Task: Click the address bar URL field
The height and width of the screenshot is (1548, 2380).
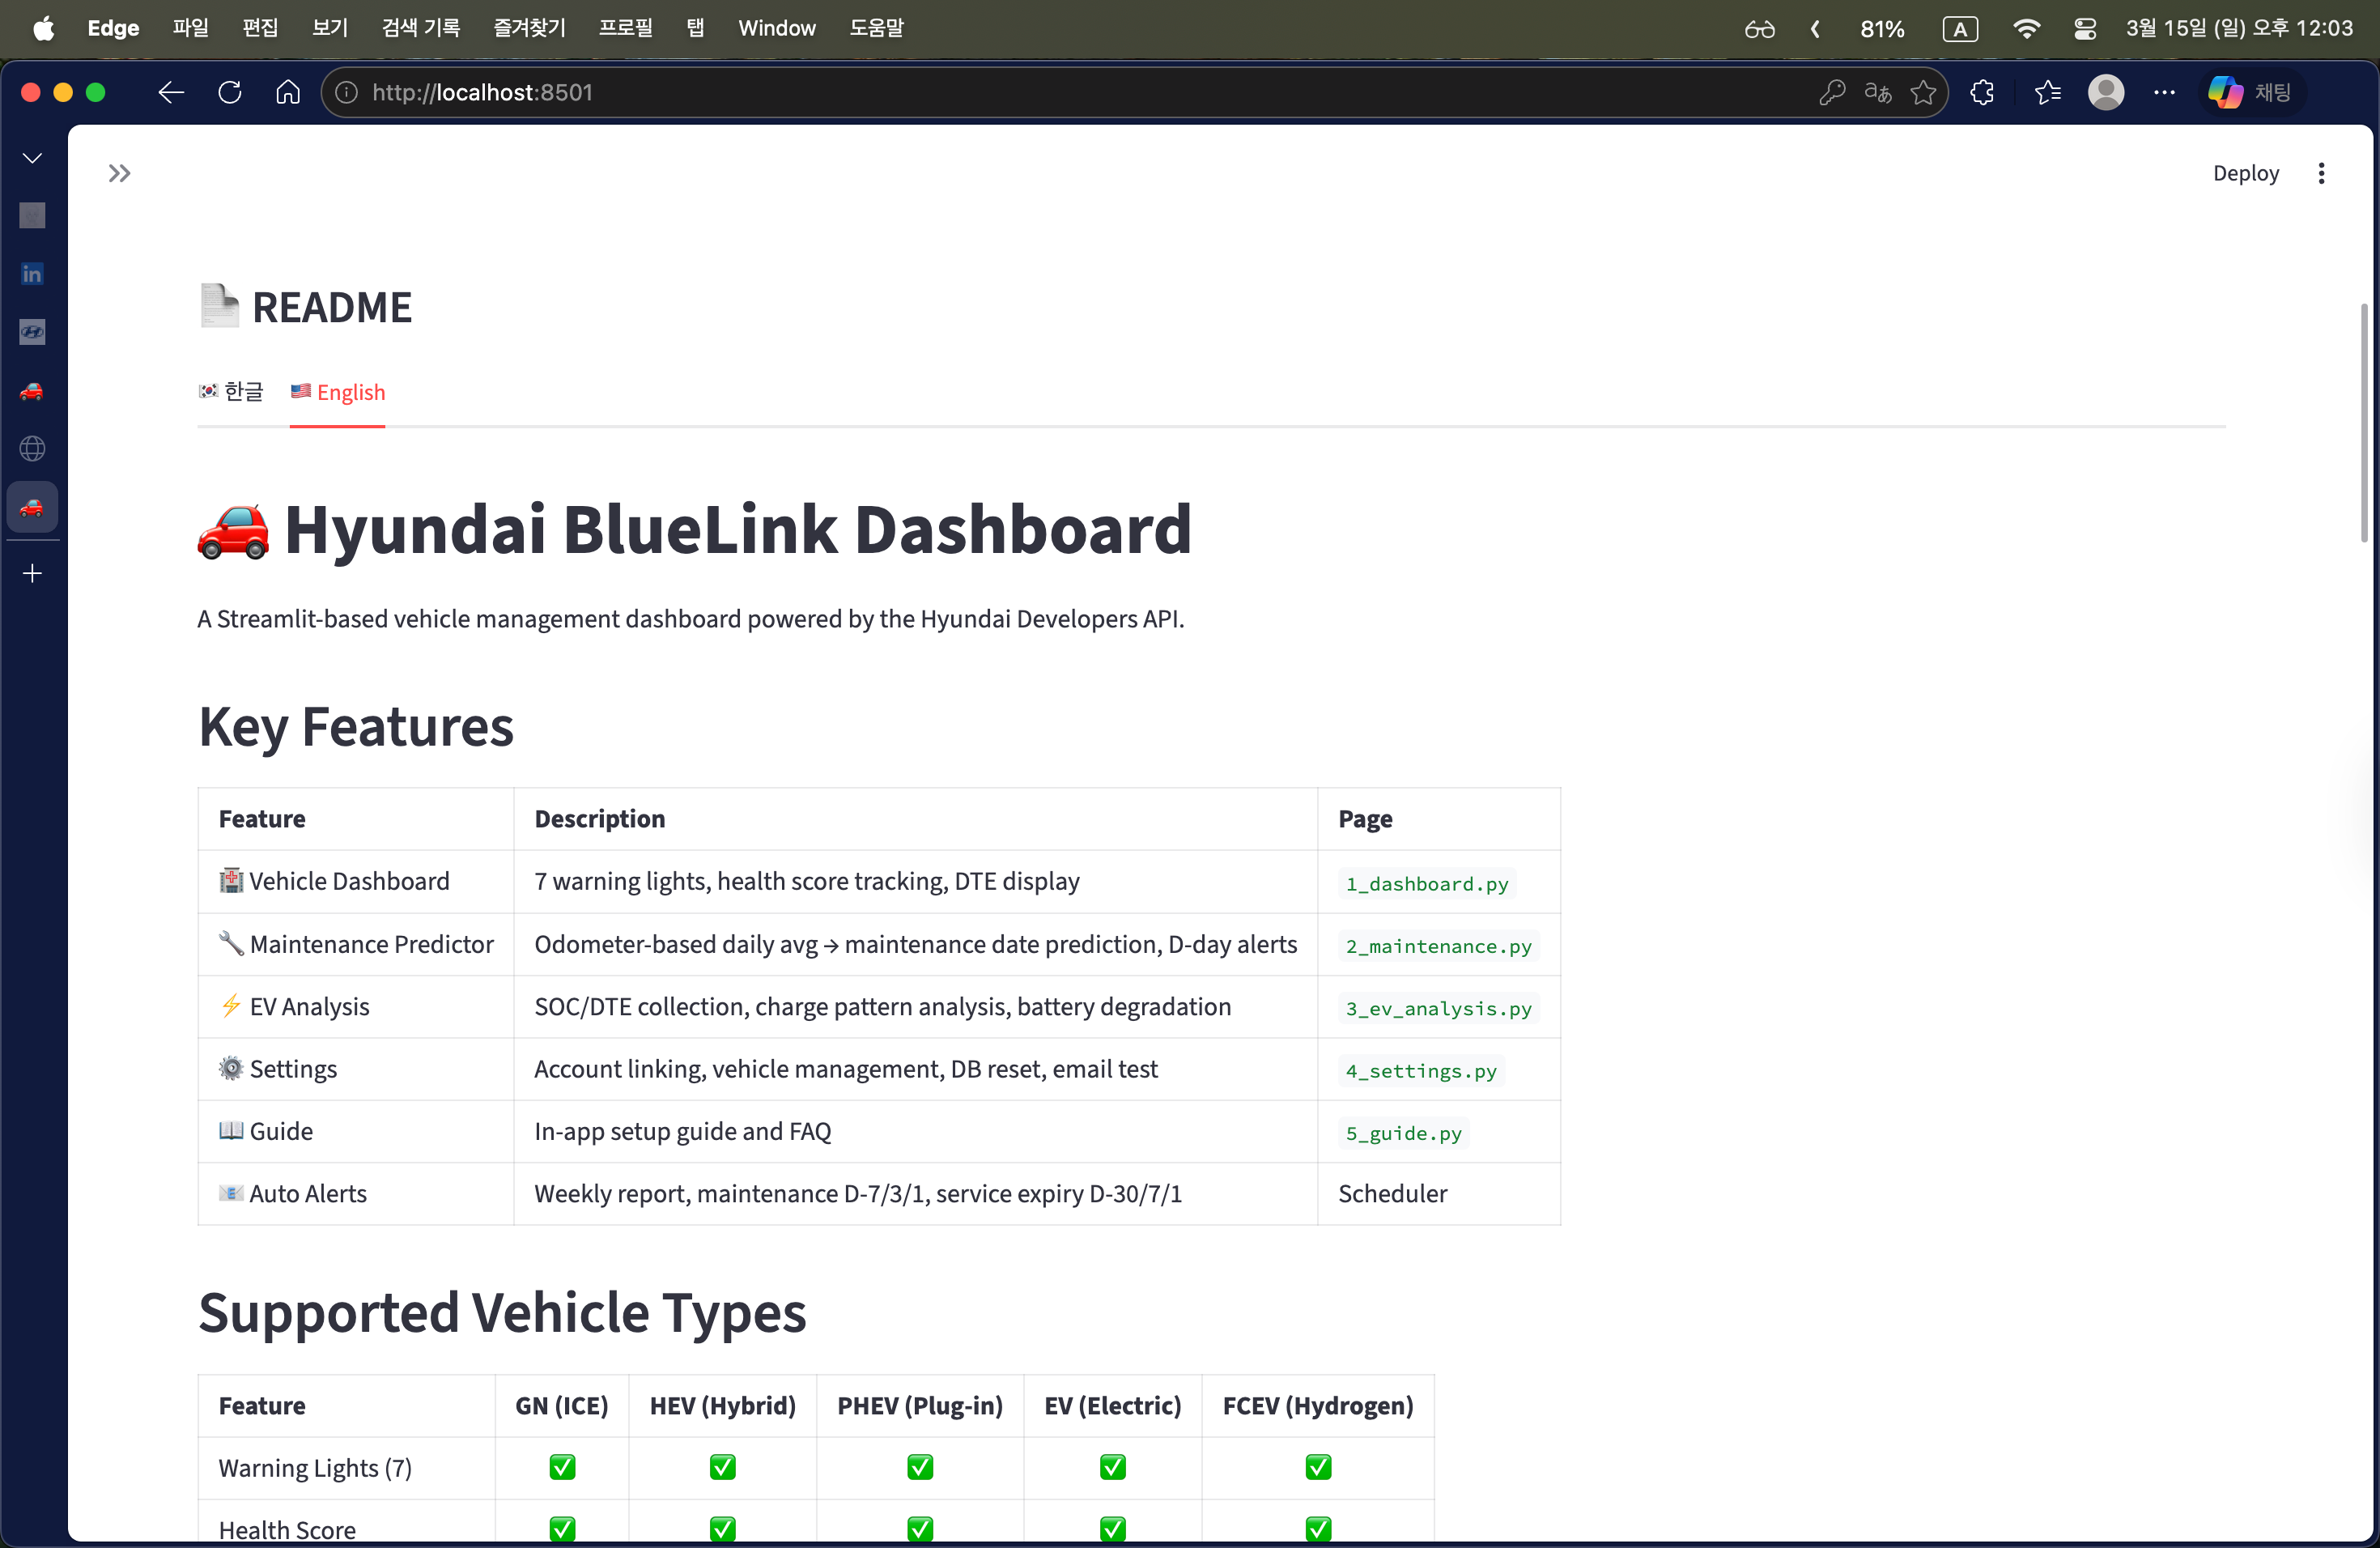Action: [x=480, y=92]
